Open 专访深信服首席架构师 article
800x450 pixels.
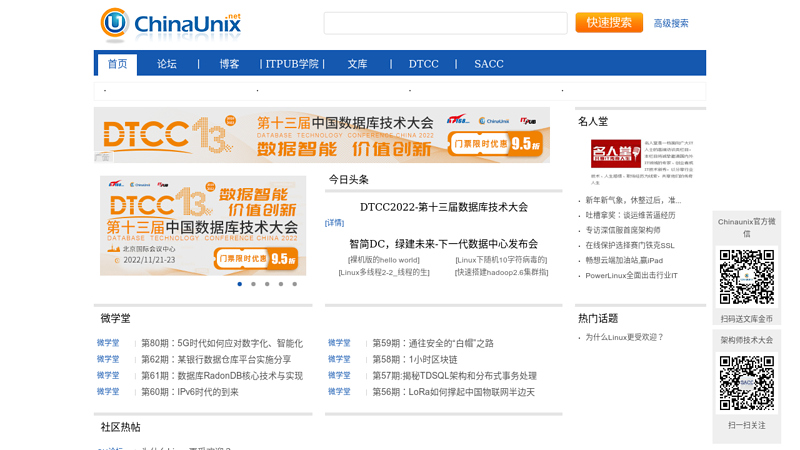(x=623, y=230)
